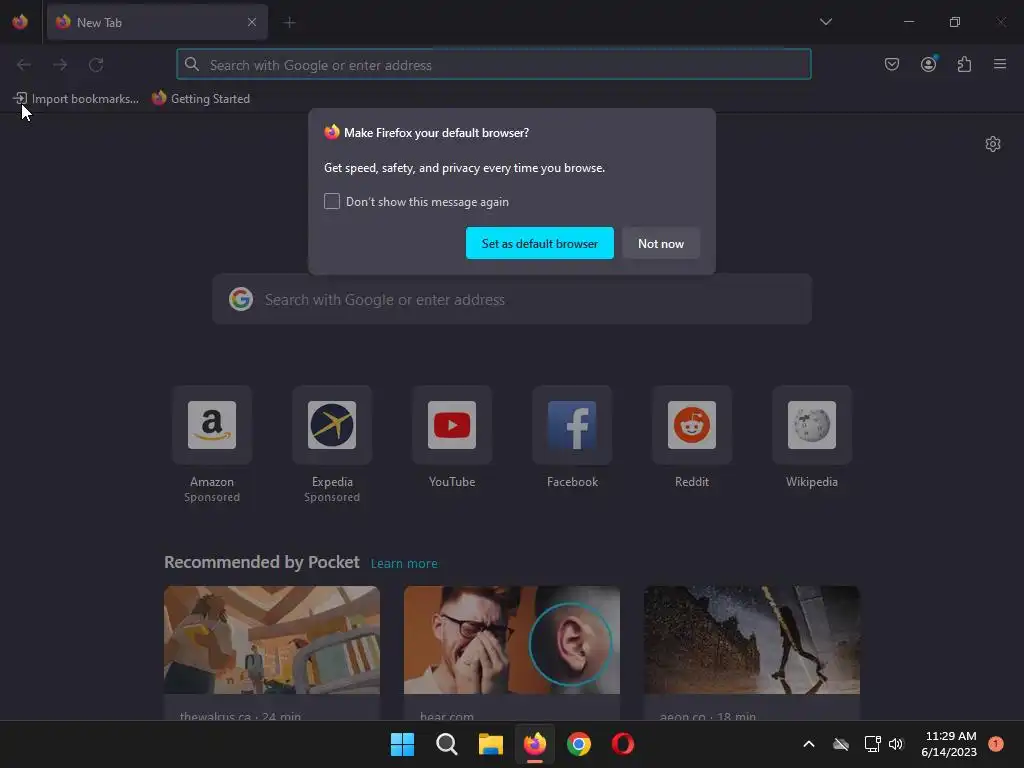Open the application hamburger menu
The image size is (1024, 768).
pos(1000,64)
